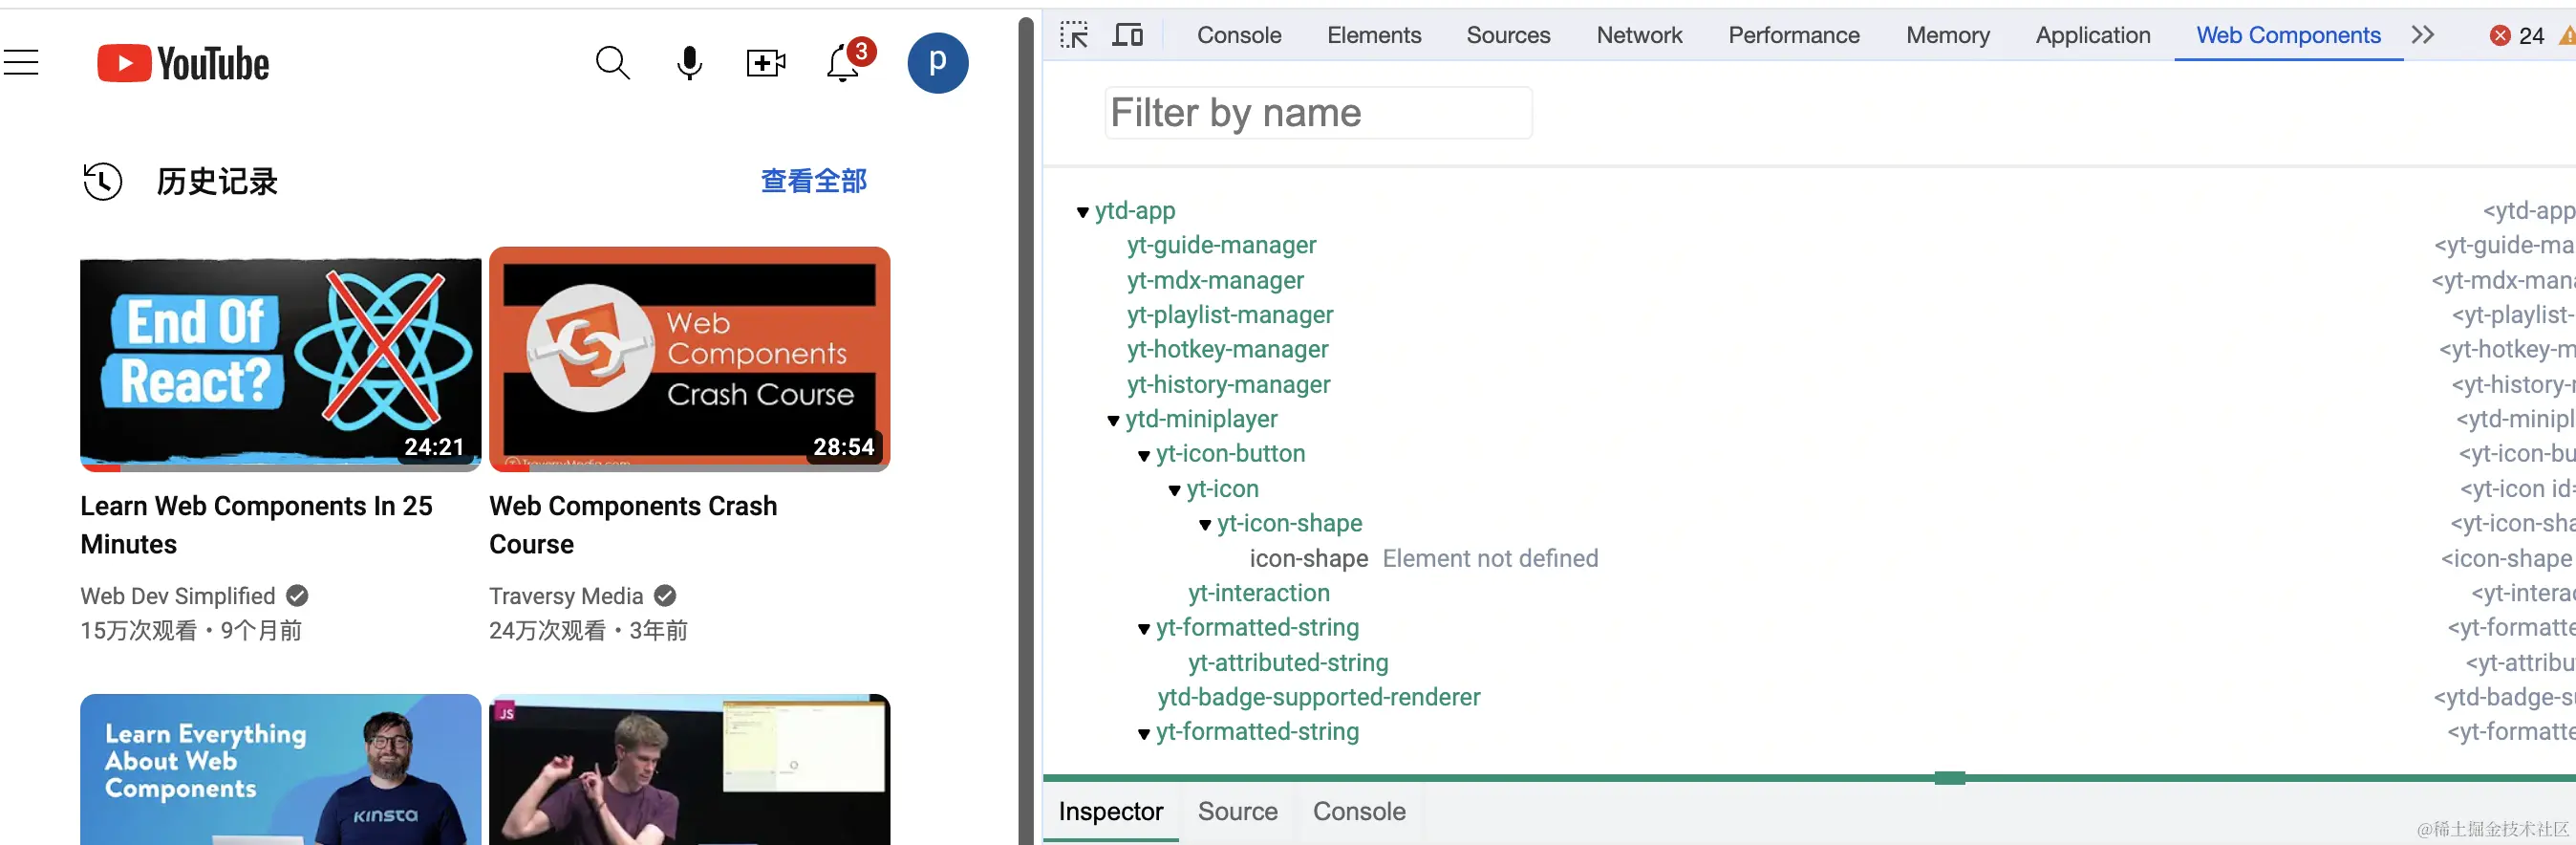Viewport: 2576px width, 845px height.
Task: Open the Console tab in the bottom panel
Action: 1359,811
